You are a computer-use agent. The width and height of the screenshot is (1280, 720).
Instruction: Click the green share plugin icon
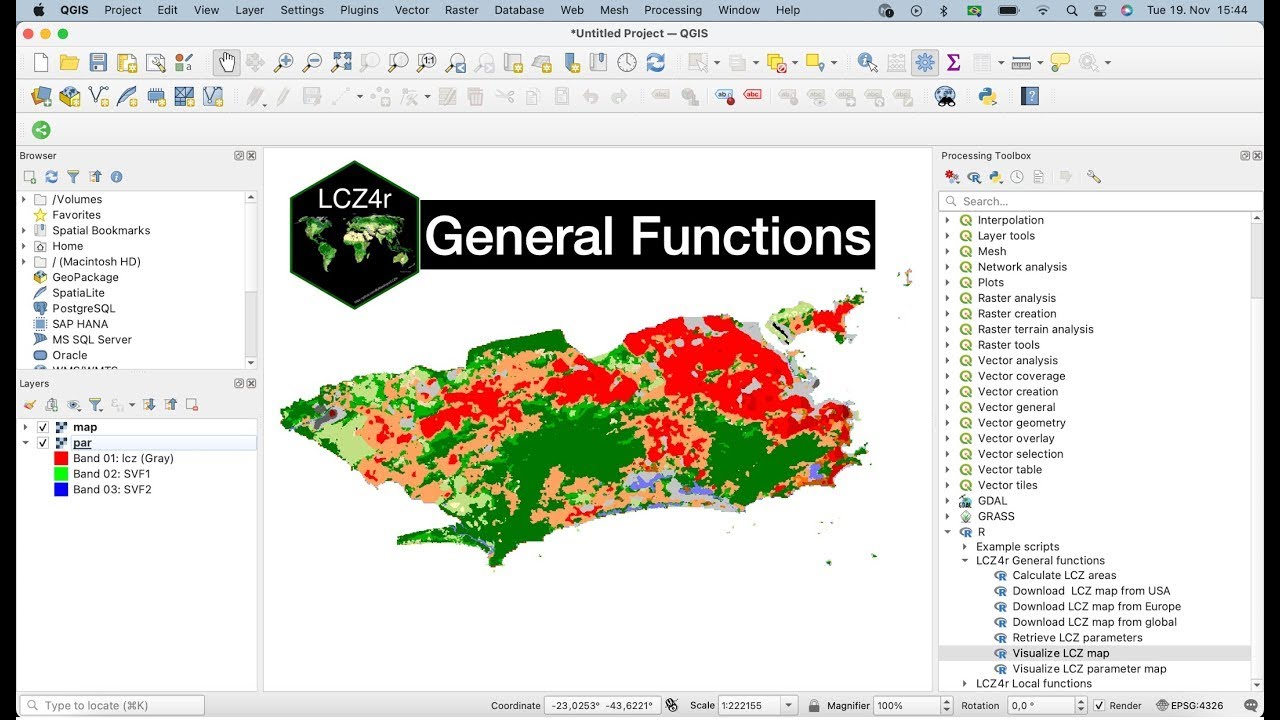click(x=41, y=130)
